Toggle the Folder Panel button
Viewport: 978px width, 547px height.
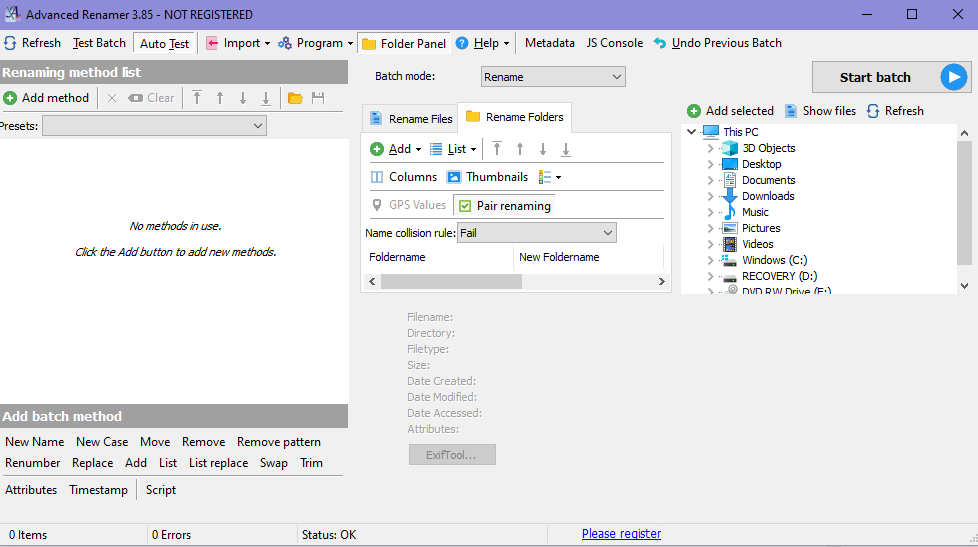(x=404, y=43)
